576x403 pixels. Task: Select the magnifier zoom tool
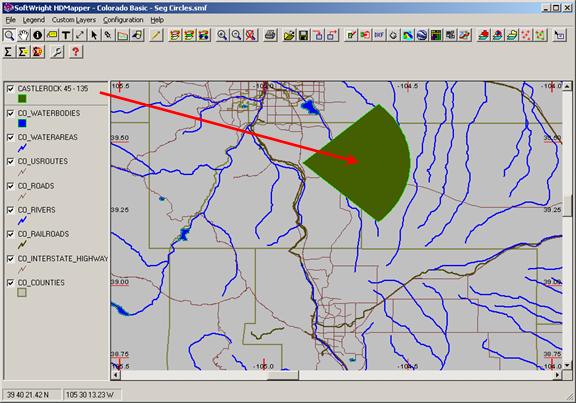coord(9,35)
